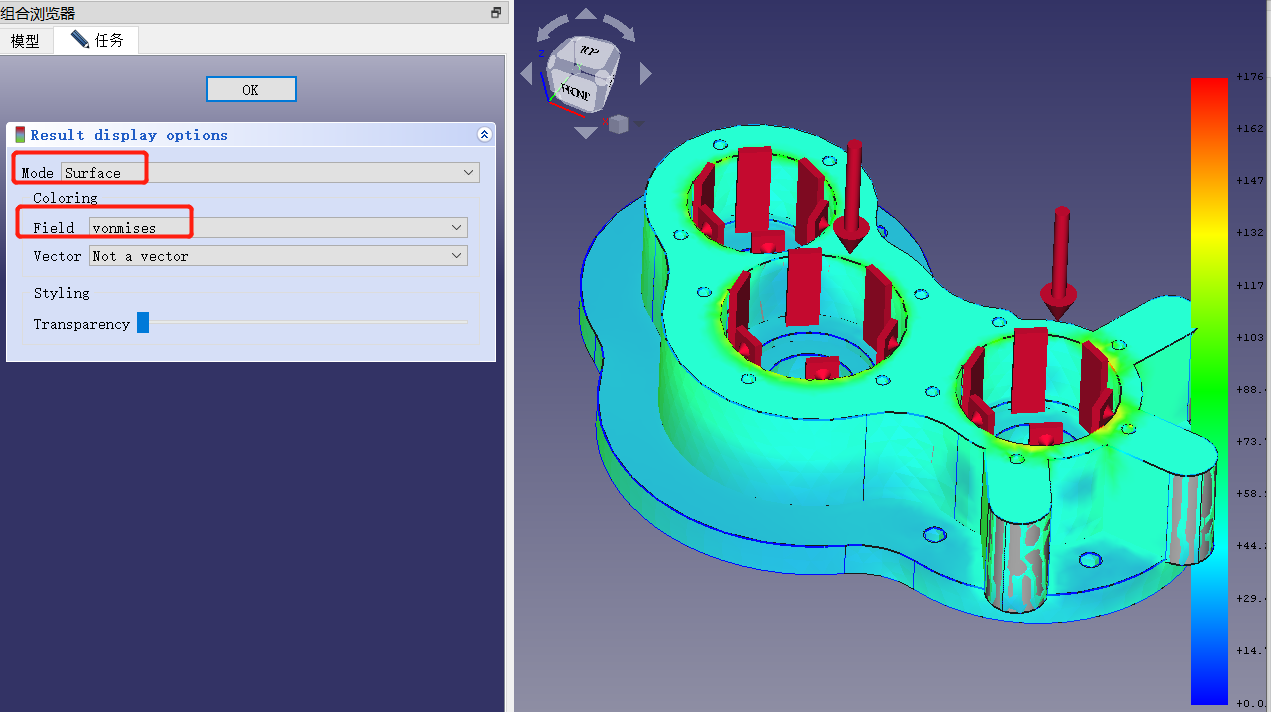Click the pencil icon on the 任务 tab
1271x712 pixels.
tap(79, 40)
